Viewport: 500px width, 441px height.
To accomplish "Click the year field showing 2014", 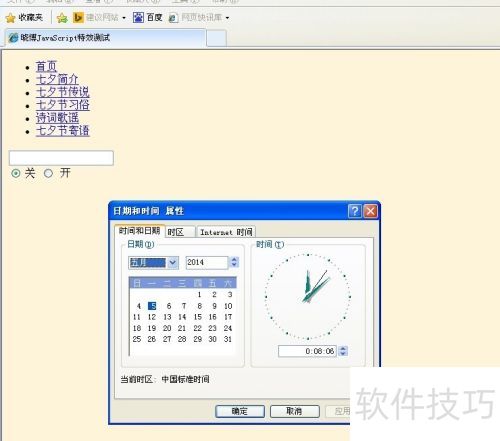I will 207,262.
